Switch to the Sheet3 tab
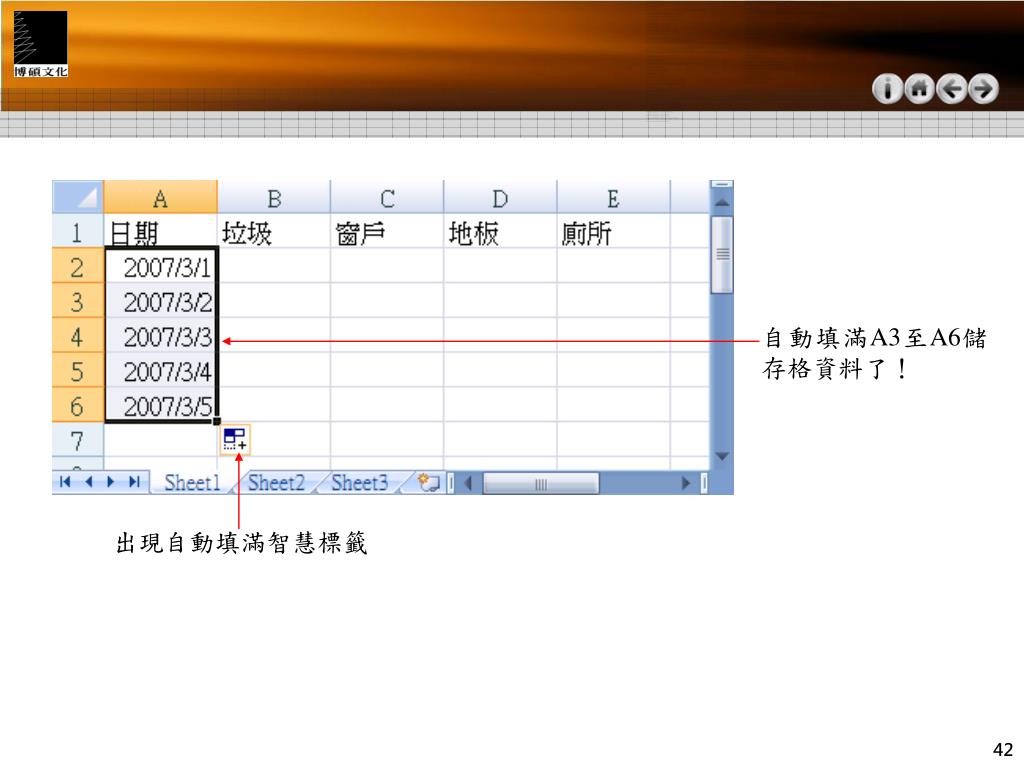The image size is (1024, 768). click(x=359, y=483)
